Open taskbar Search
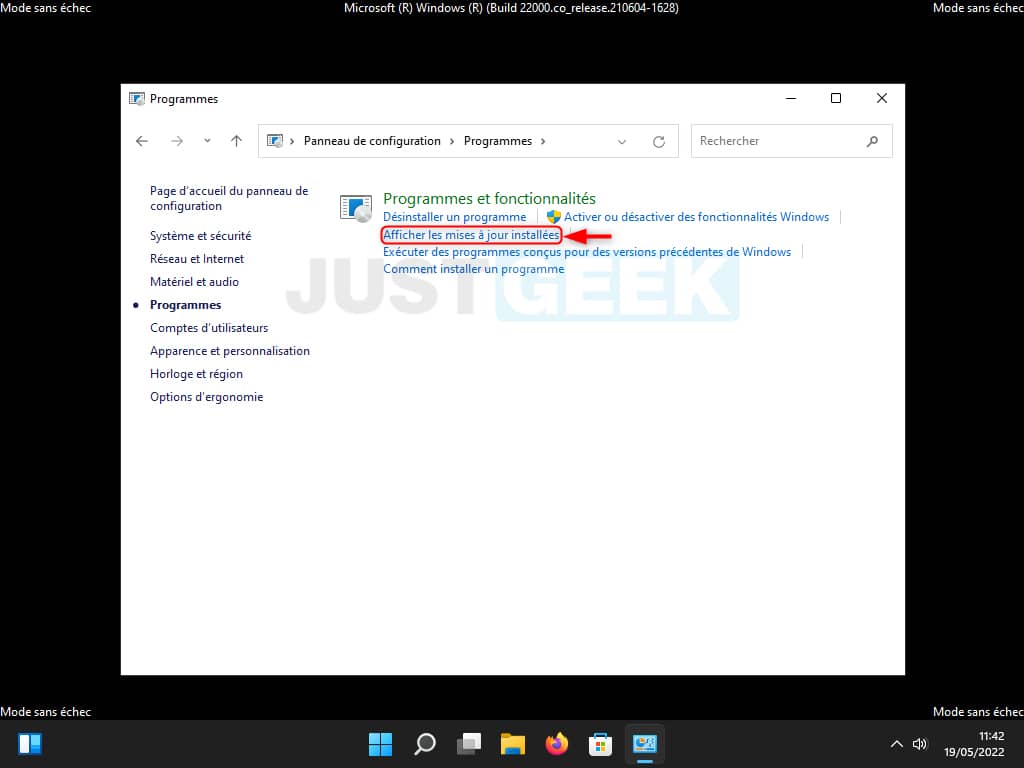The image size is (1024, 768). click(425, 744)
